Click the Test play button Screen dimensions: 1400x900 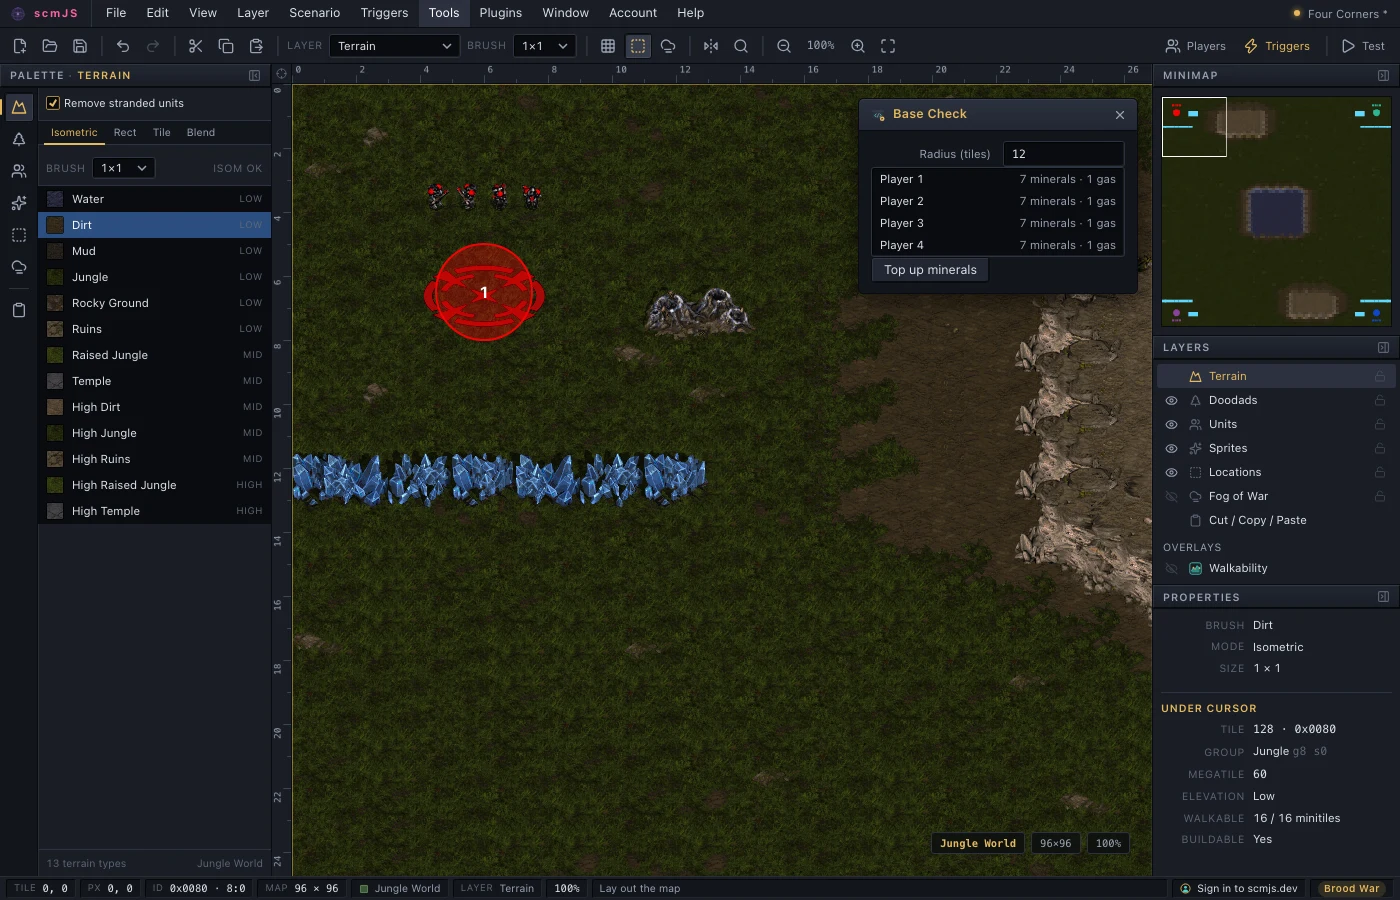[1363, 46]
